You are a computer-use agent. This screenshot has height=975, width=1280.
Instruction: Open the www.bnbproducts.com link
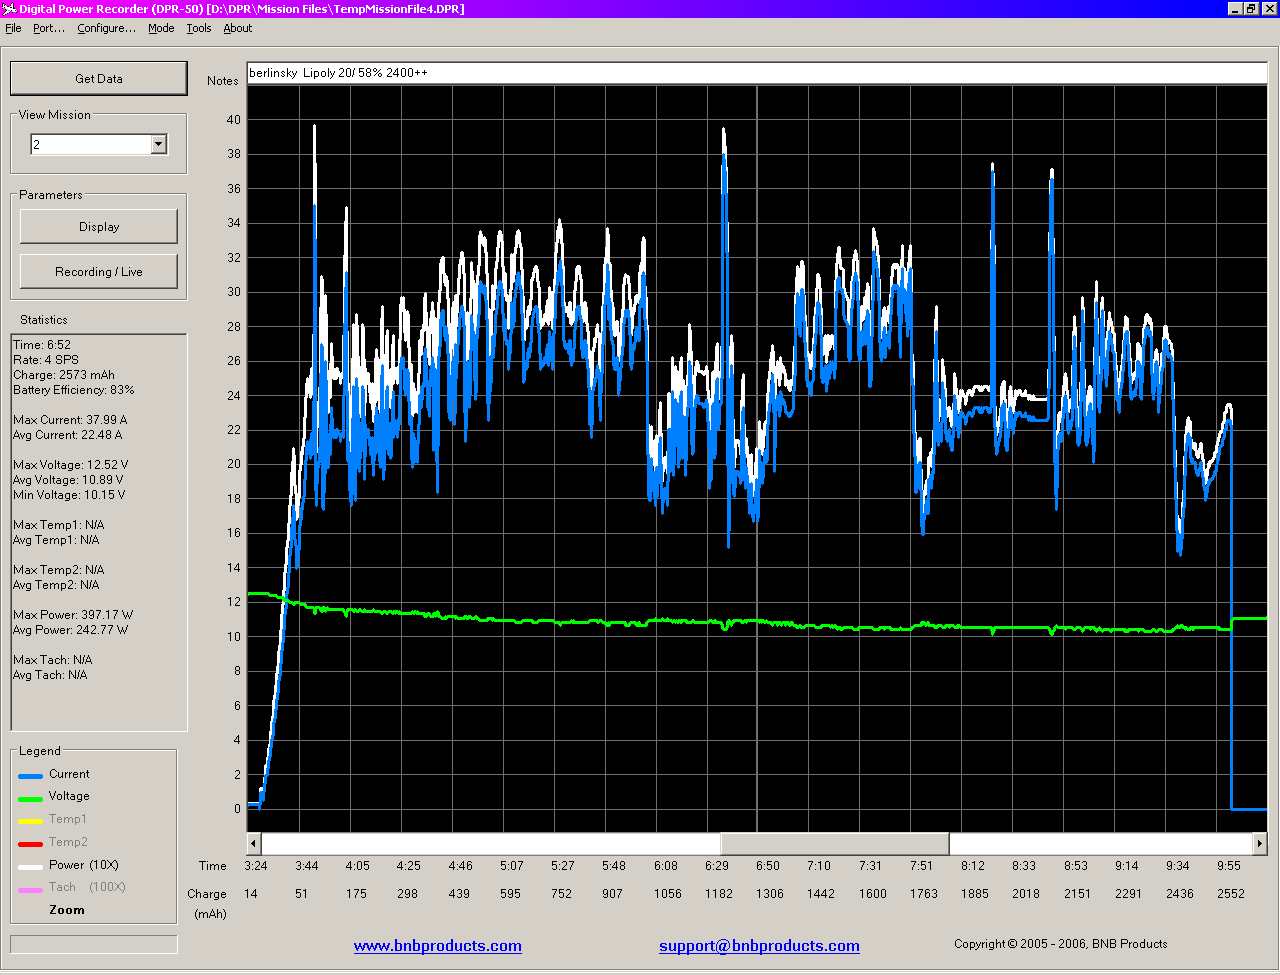click(x=437, y=946)
